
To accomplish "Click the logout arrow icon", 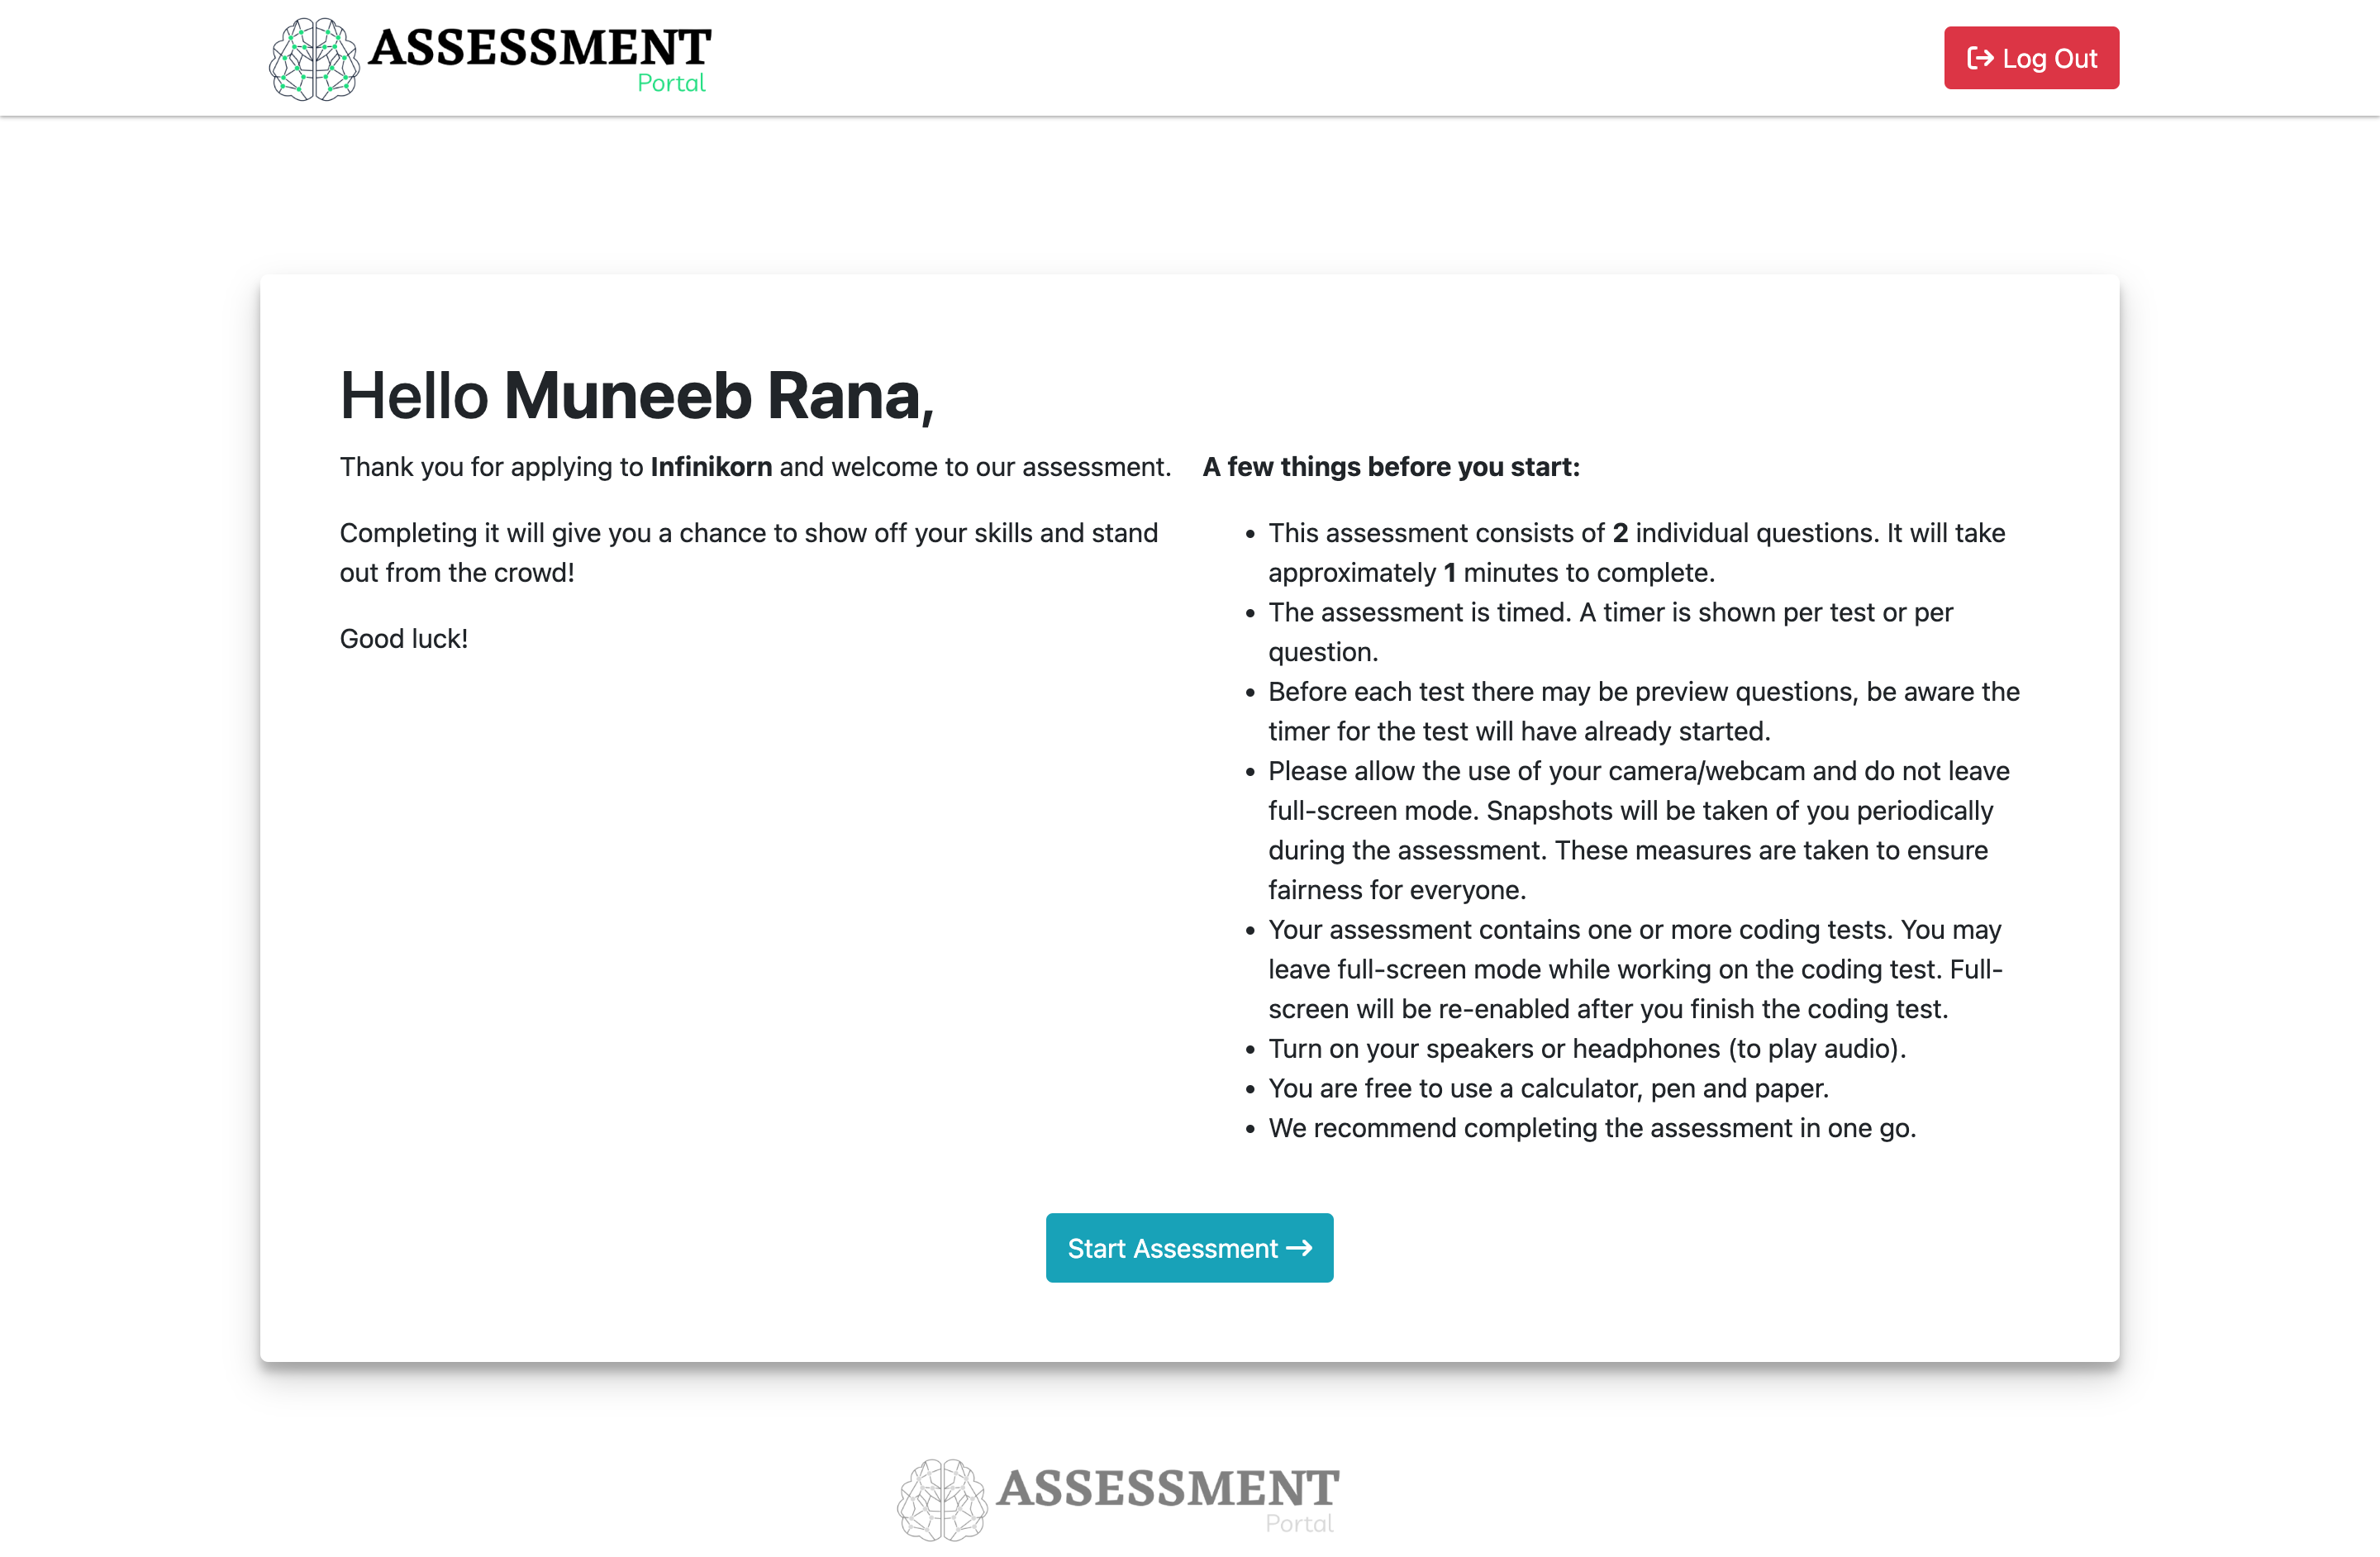I will click(x=1979, y=58).
